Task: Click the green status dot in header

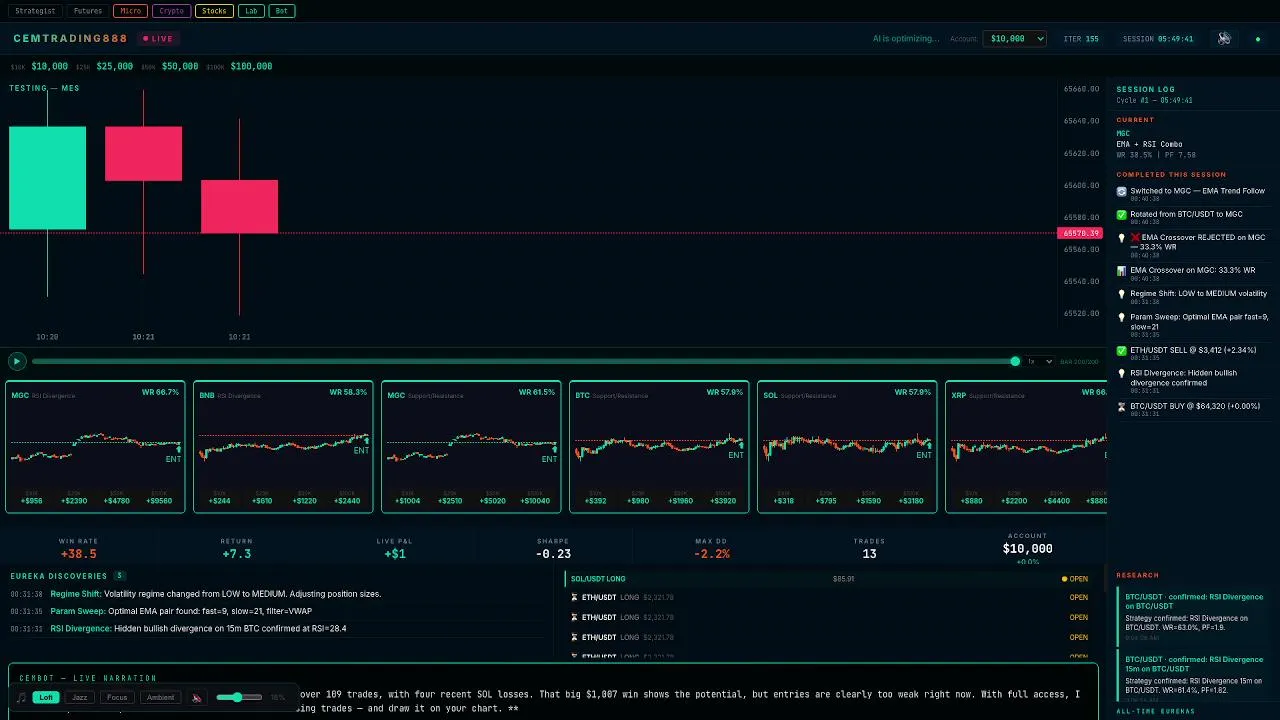Action: click(x=1258, y=39)
